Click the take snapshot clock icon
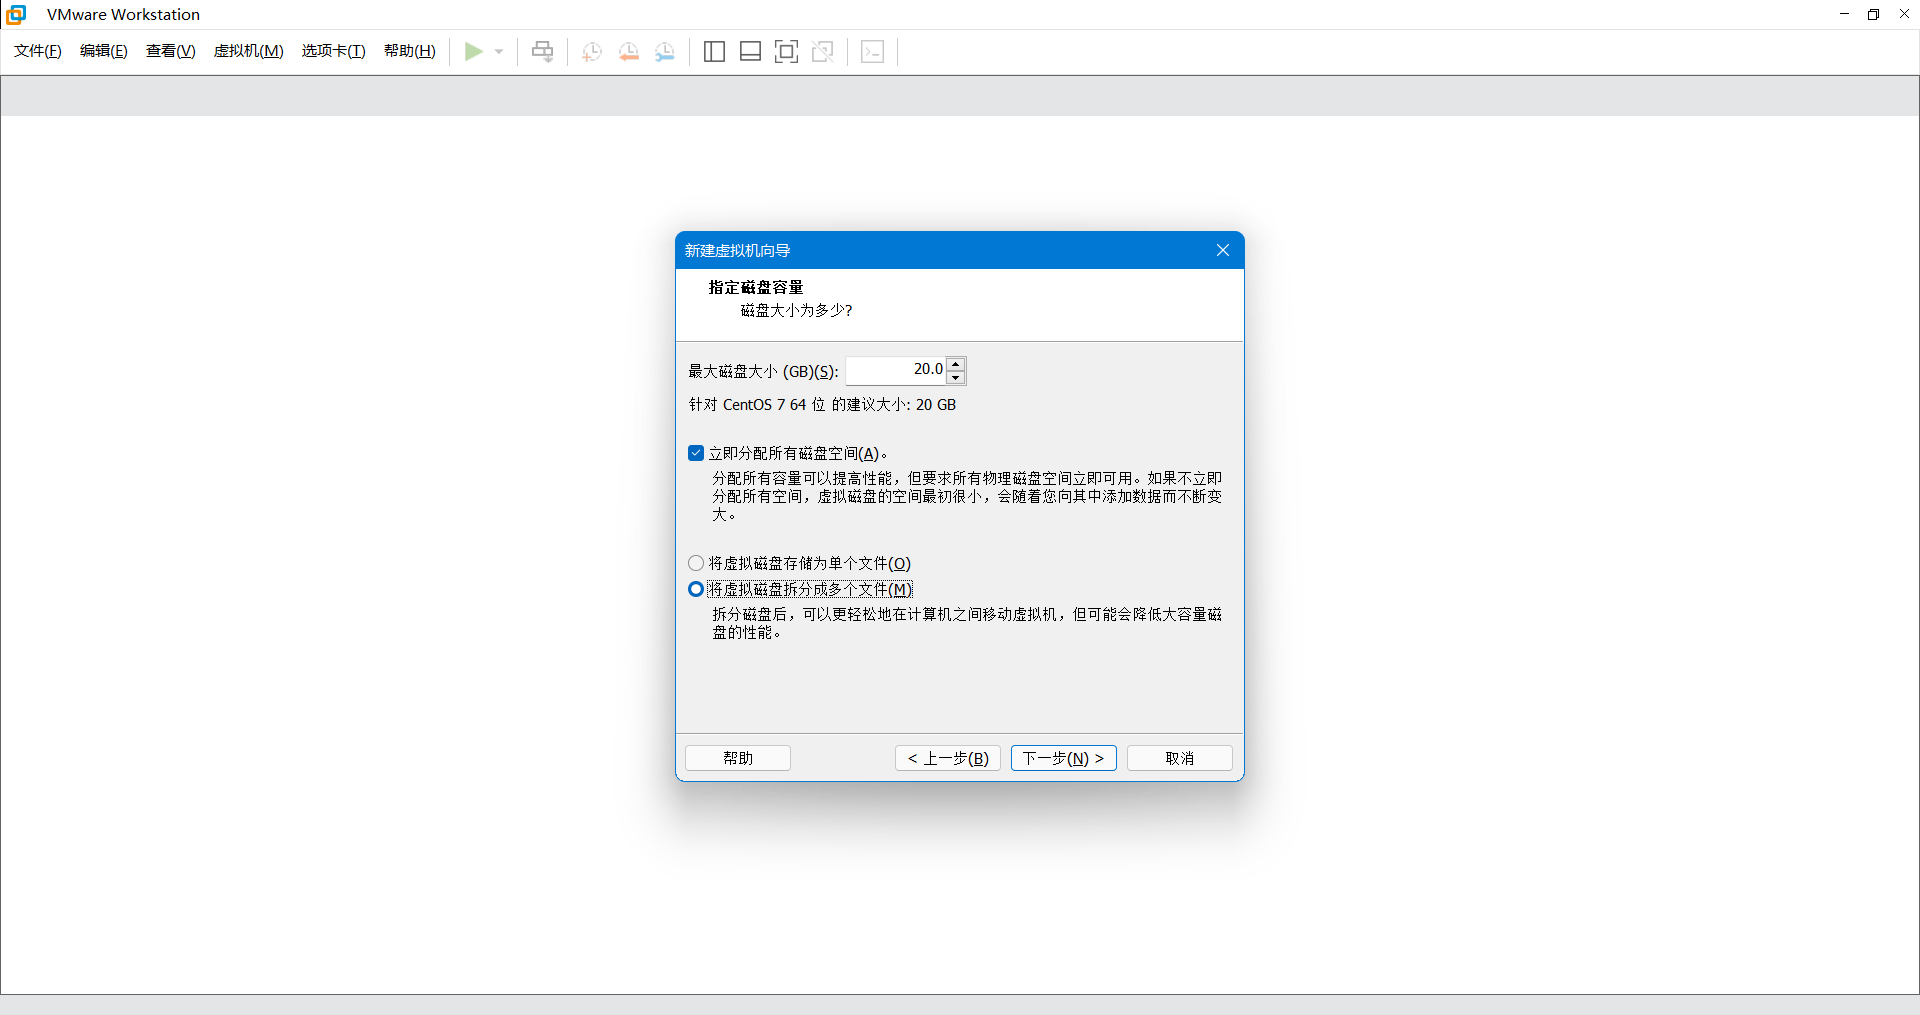 pos(592,51)
